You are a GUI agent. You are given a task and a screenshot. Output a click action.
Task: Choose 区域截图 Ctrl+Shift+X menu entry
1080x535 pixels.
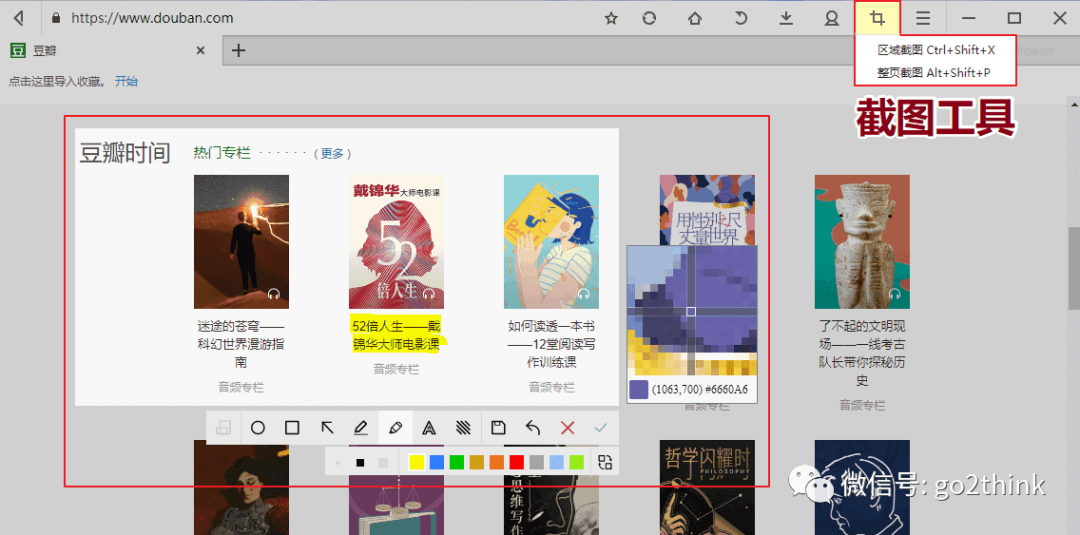tap(936, 50)
